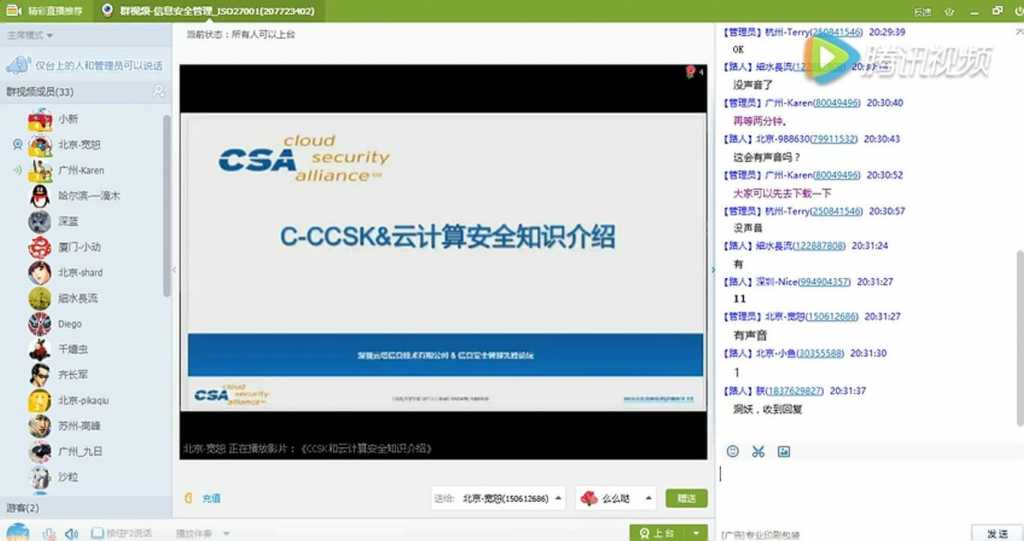The height and width of the screenshot is (541, 1024).
Task: Click the gift icon on video corner
Action: pos(691,72)
